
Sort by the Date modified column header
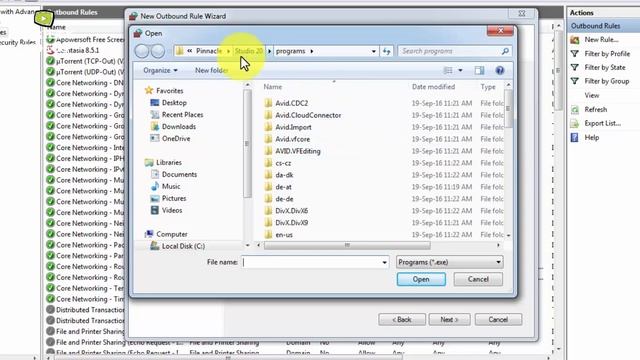433,87
